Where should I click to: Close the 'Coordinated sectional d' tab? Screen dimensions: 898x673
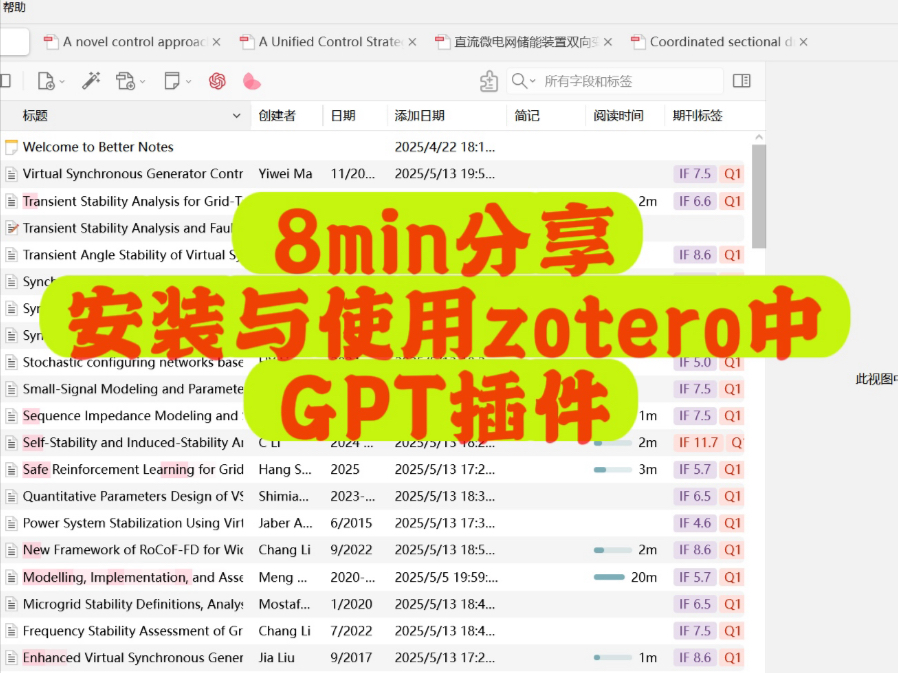coord(804,42)
